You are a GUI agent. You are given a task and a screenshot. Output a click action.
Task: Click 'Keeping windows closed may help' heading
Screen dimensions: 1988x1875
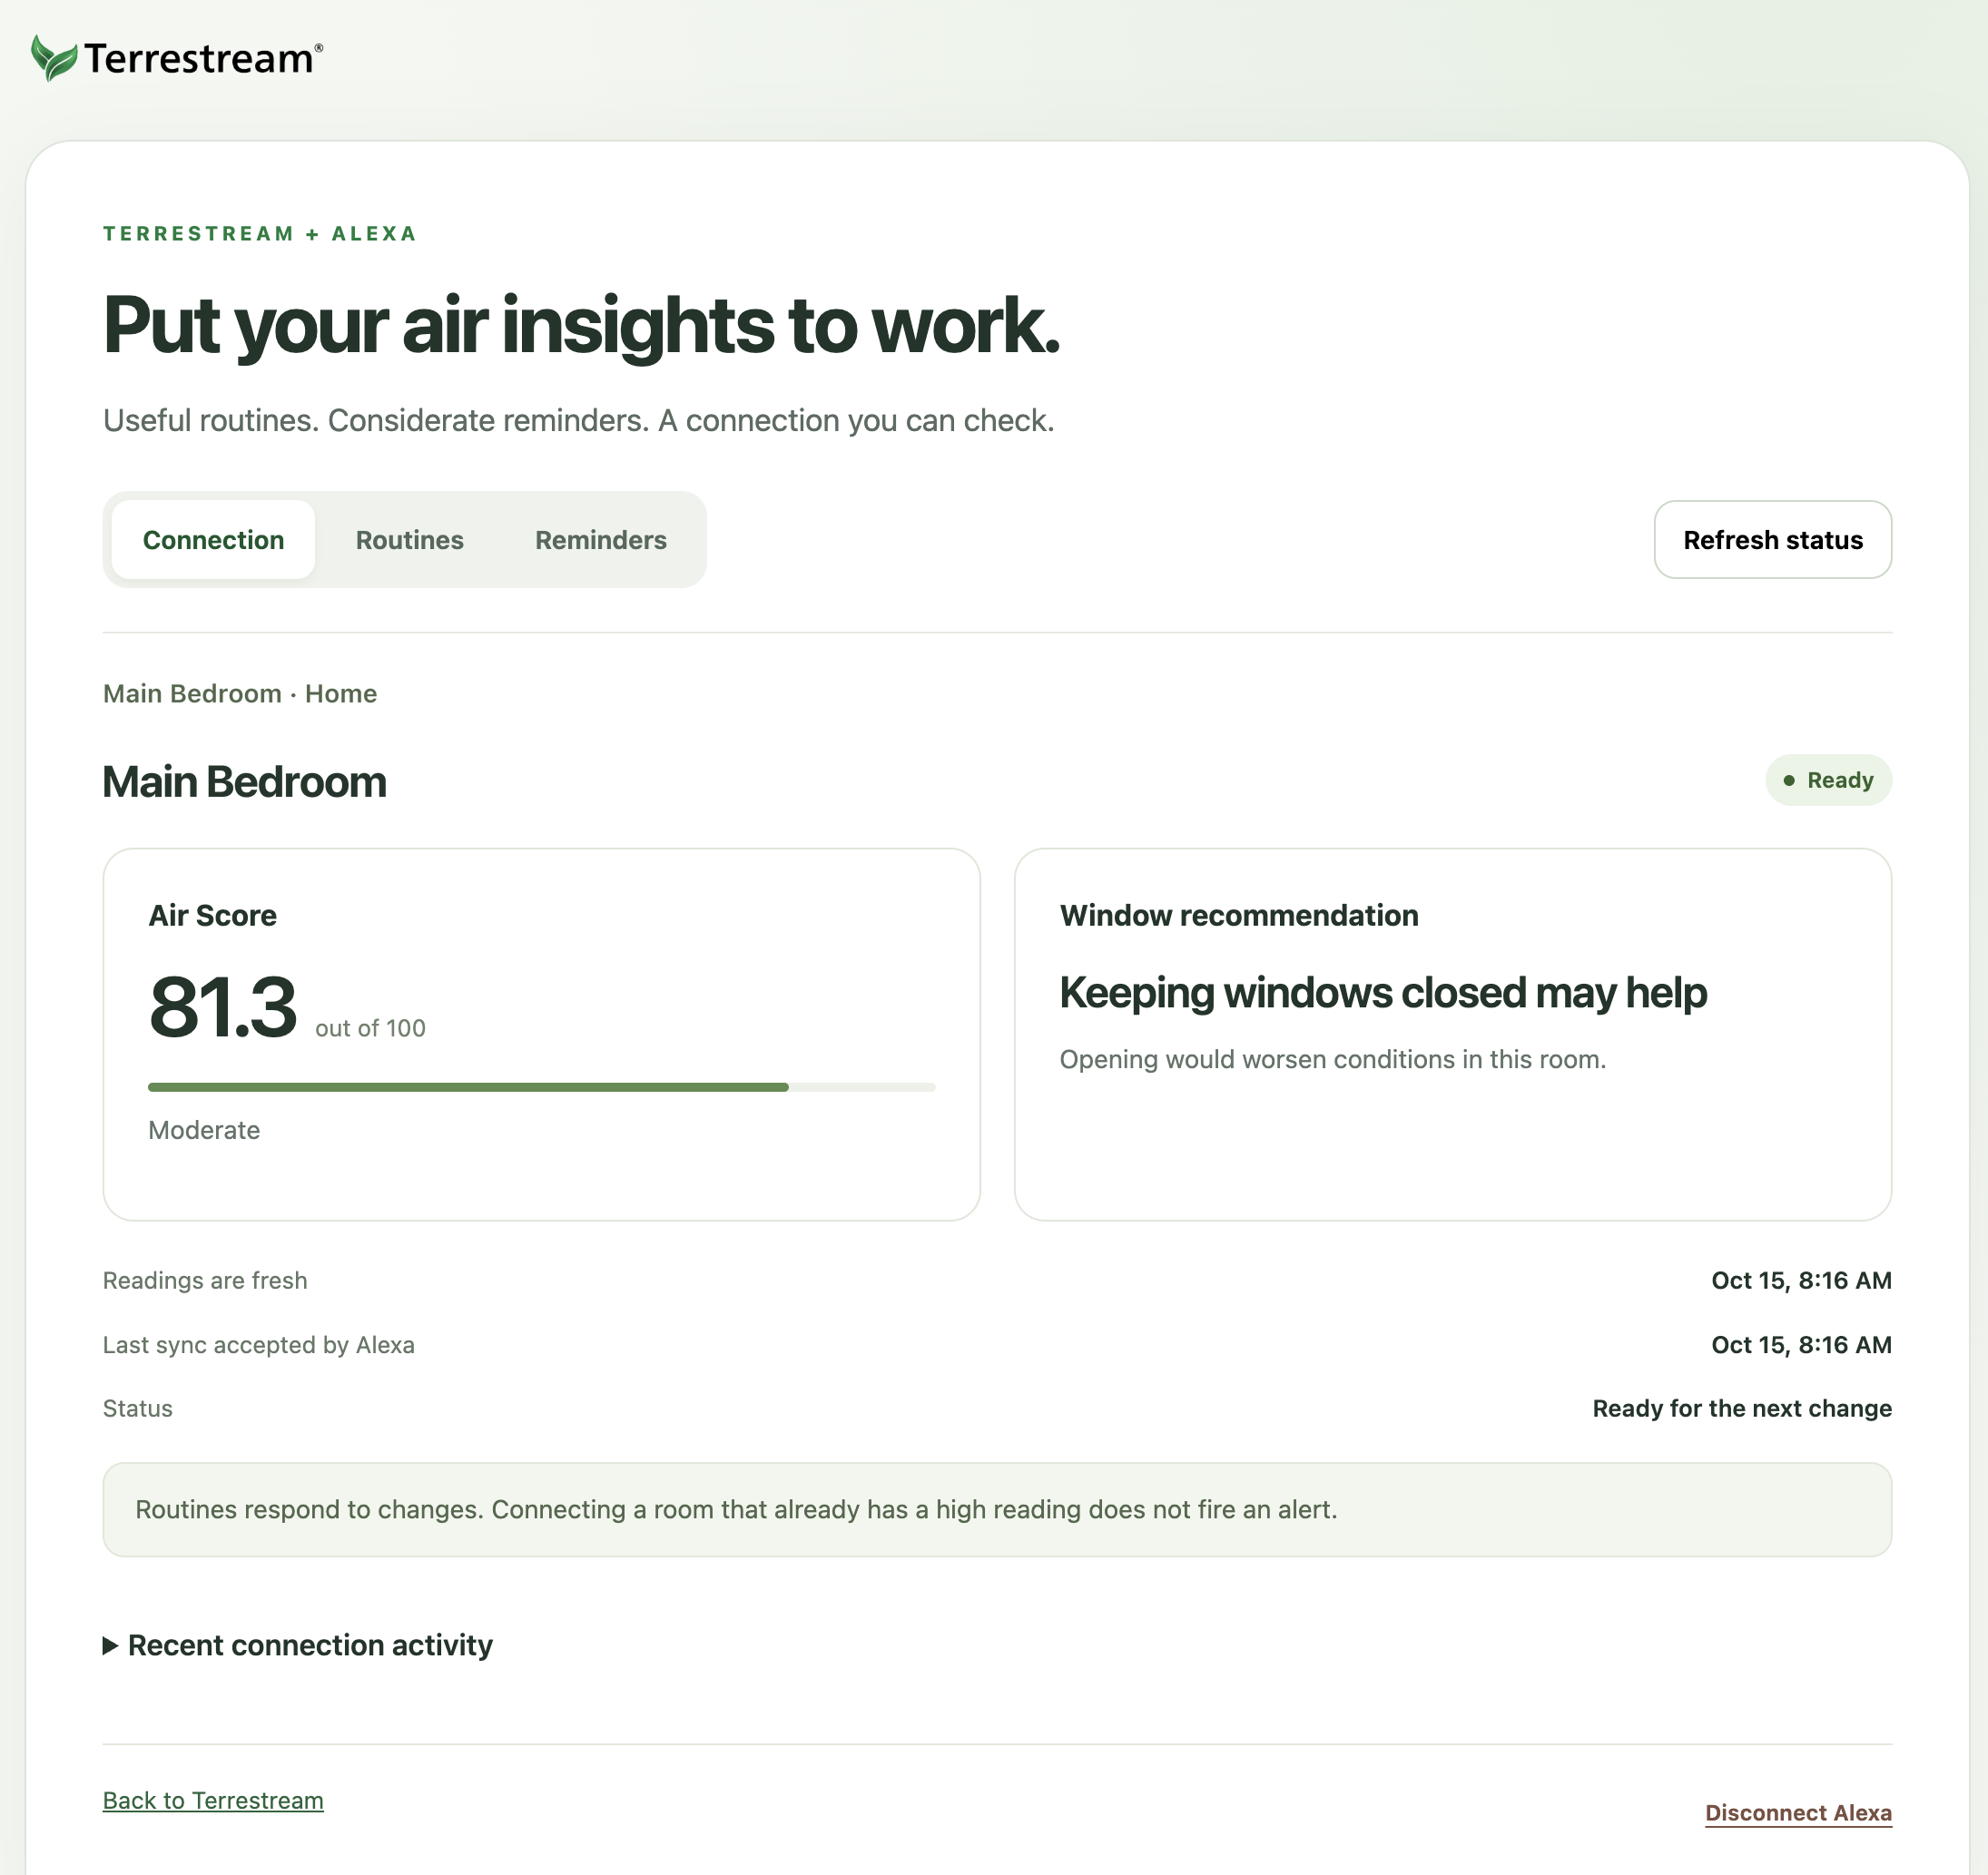1383,993
